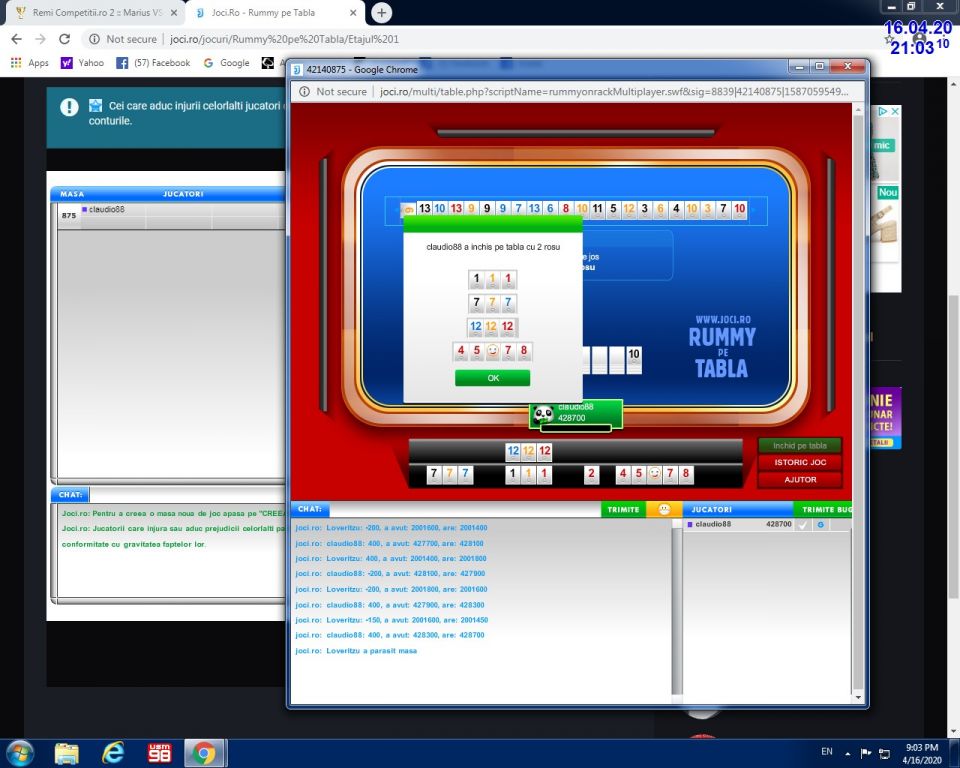This screenshot has height=768, width=960.
Task: Pick the black 7 tile on bottom rack
Action: click(x=433, y=474)
